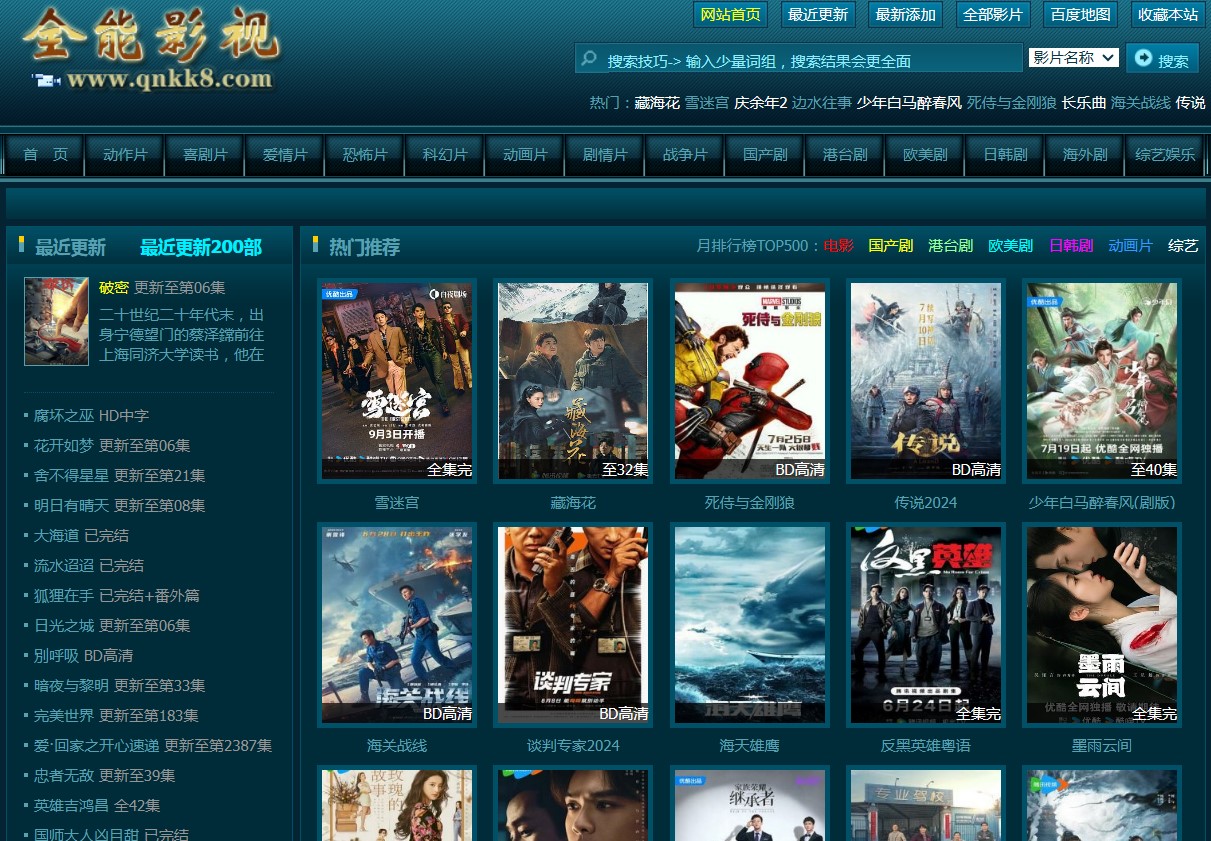Select 港台剧 category tab
Screen dimensions: 1211x841
[845, 155]
